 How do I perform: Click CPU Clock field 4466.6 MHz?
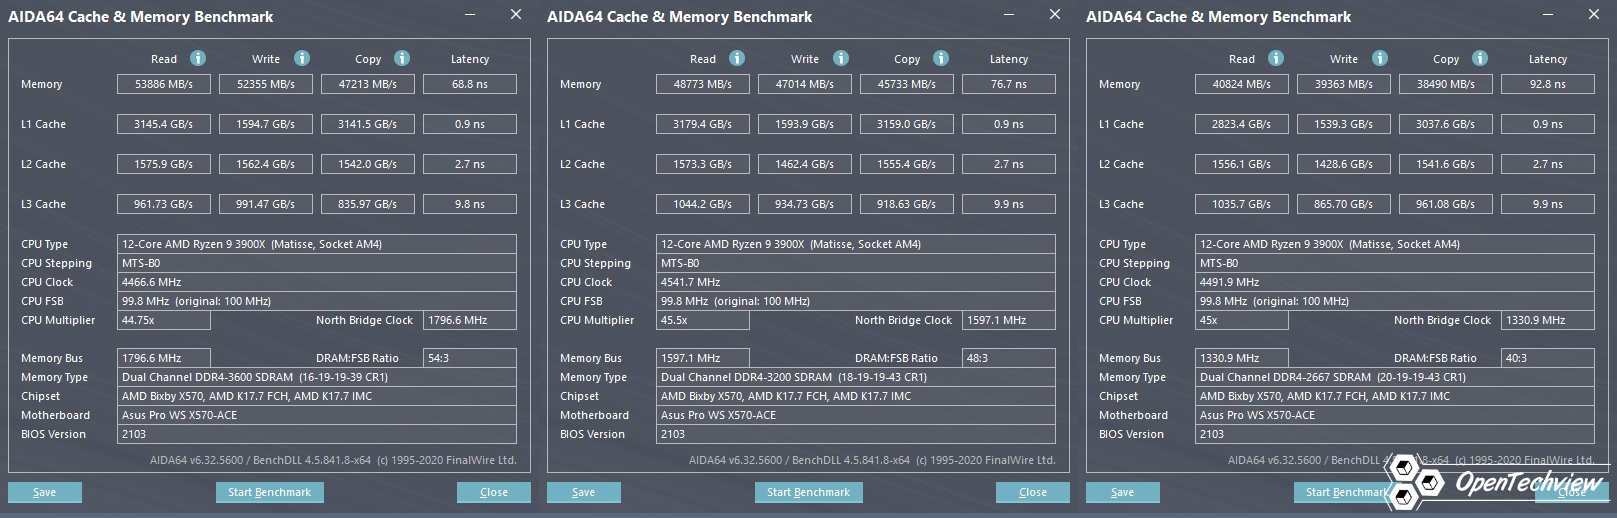(x=317, y=282)
